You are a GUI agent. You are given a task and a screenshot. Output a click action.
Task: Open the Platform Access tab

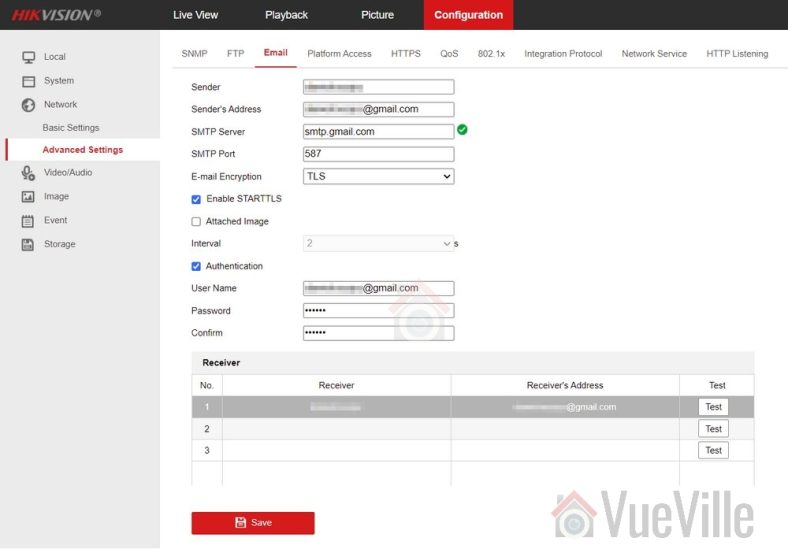(339, 54)
